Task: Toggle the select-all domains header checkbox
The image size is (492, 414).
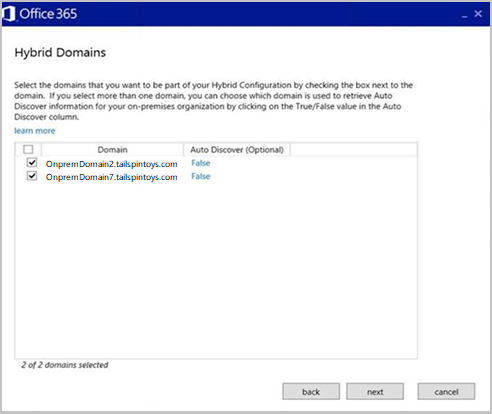Action: (x=28, y=149)
